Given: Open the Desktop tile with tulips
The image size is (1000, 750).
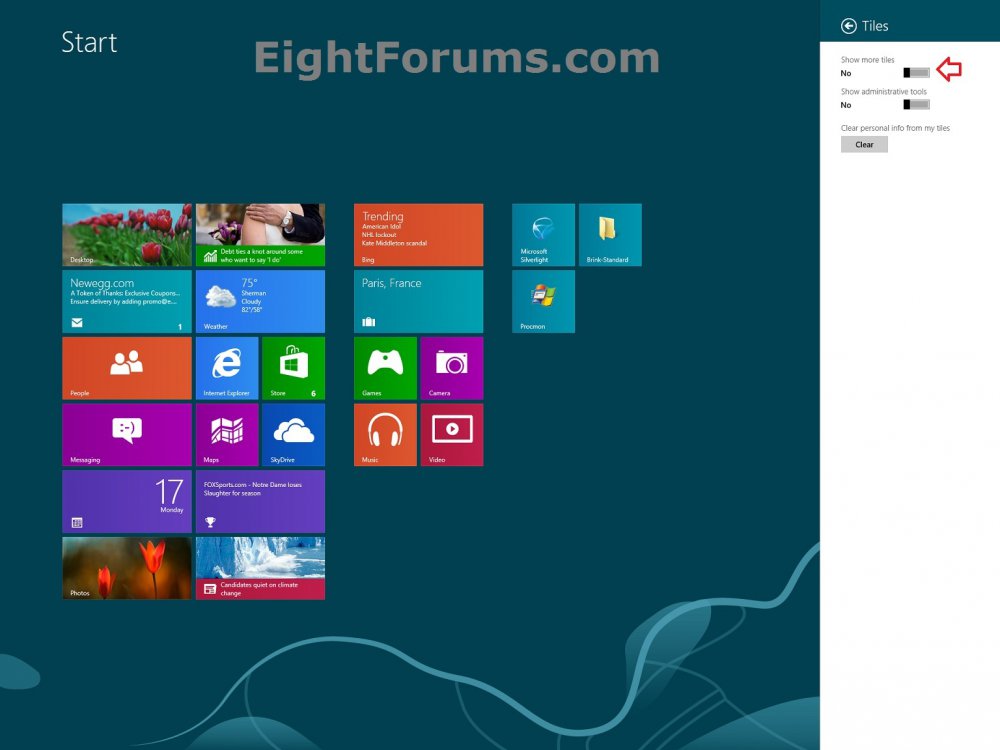Looking at the screenshot, I should (127, 235).
